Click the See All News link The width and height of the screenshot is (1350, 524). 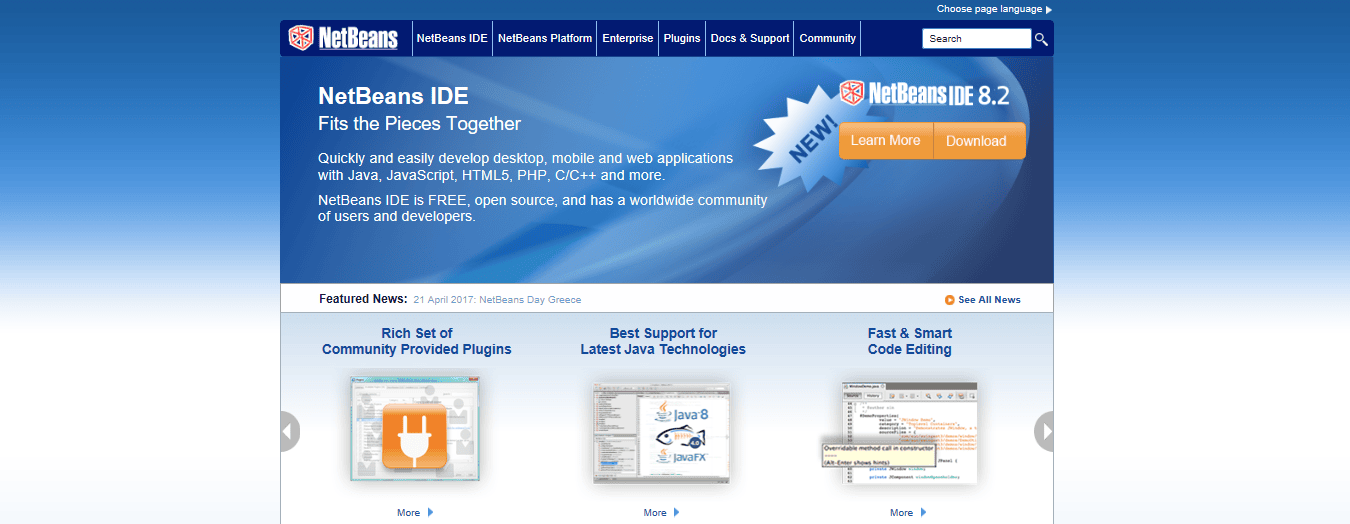(989, 300)
